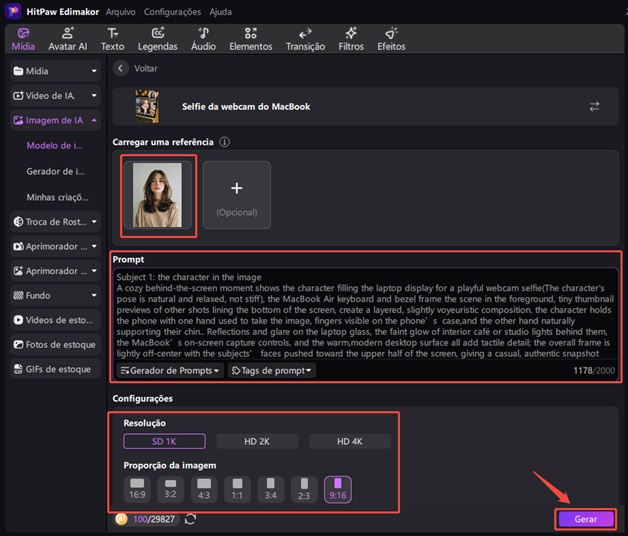Open the Áudio toolbar section
The height and width of the screenshot is (536, 628).
coord(203,39)
